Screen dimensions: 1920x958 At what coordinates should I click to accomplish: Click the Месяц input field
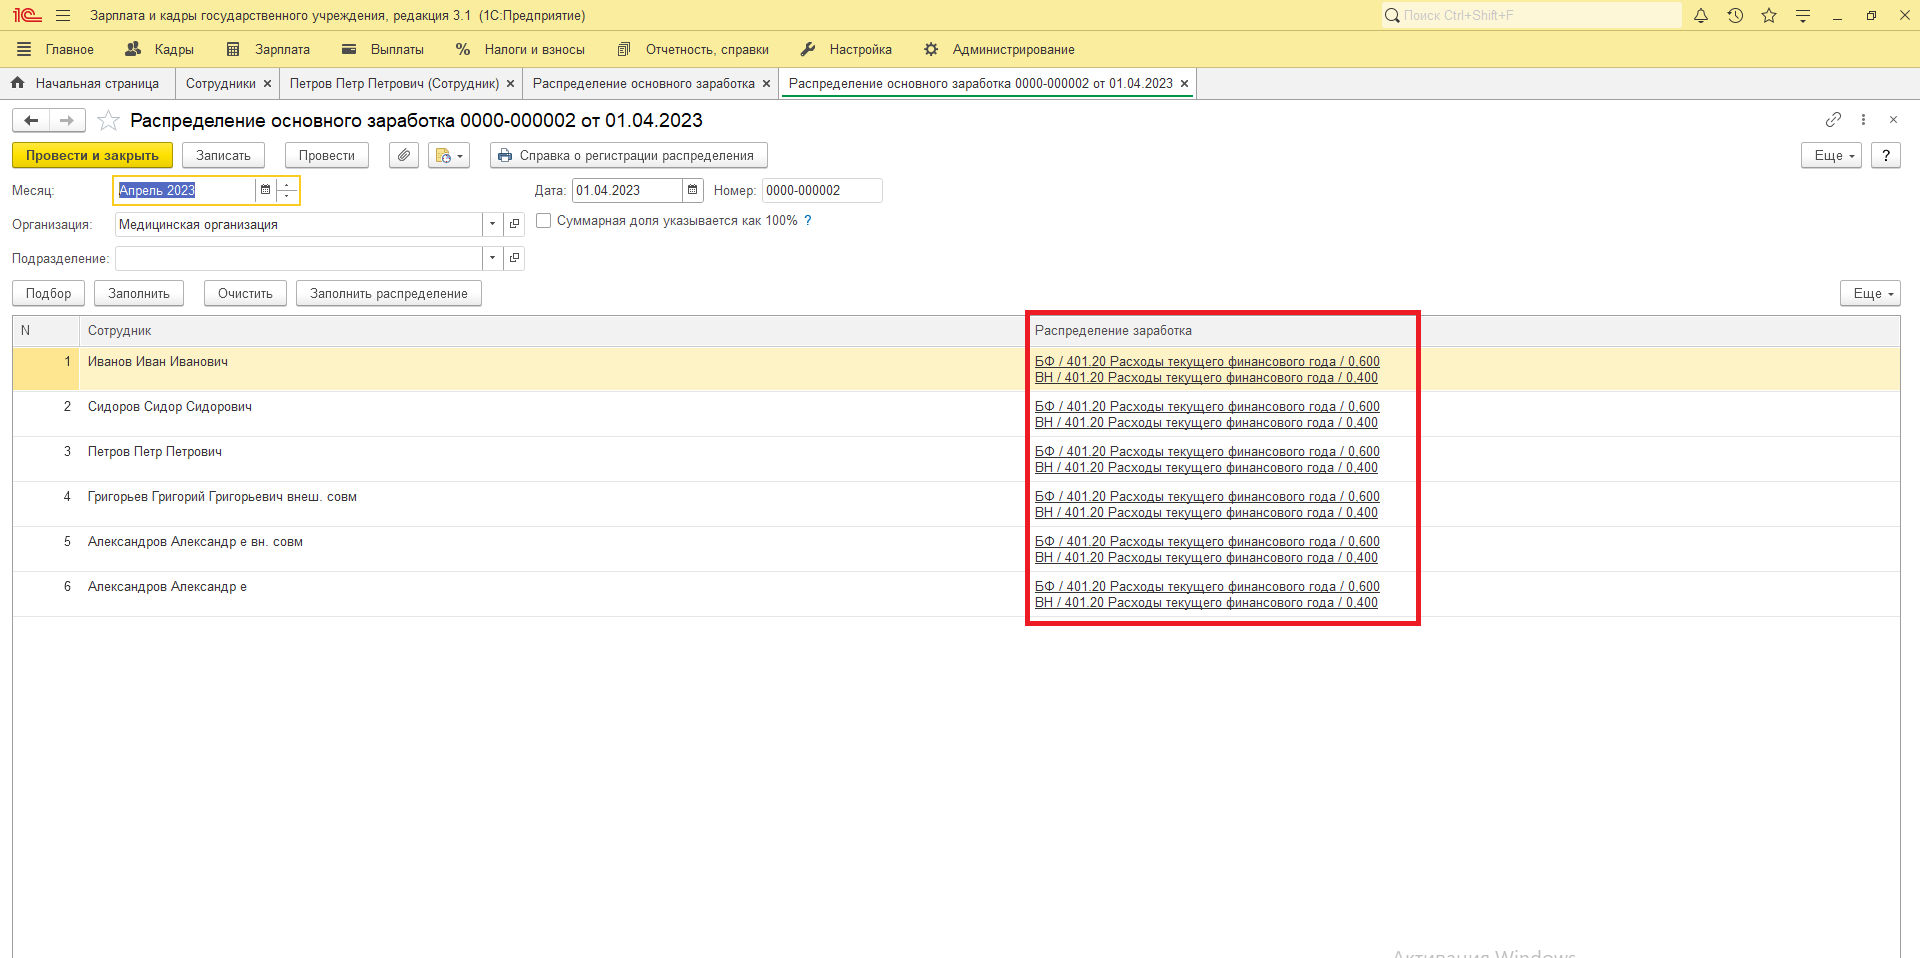(x=185, y=190)
